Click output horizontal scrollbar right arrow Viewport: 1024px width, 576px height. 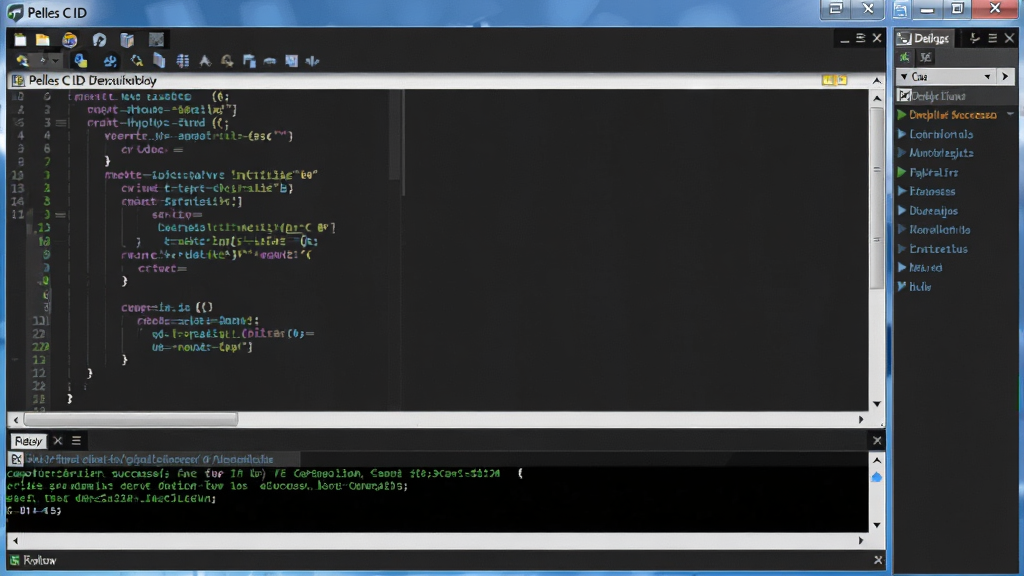(861, 540)
